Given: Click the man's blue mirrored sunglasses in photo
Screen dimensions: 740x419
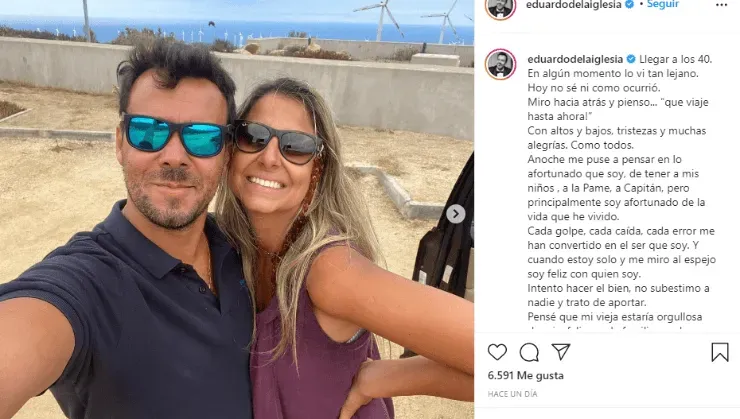Looking at the screenshot, I should [x=175, y=136].
